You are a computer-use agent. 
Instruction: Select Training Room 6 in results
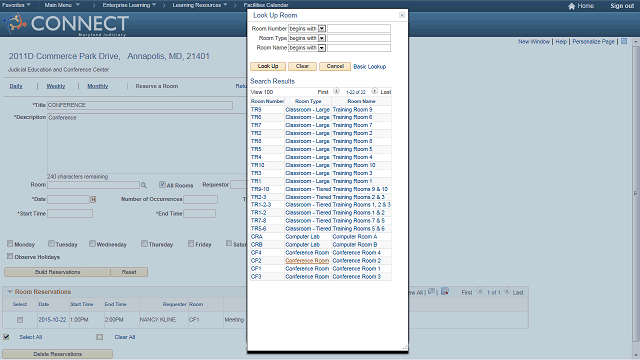pyautogui.click(x=352, y=117)
